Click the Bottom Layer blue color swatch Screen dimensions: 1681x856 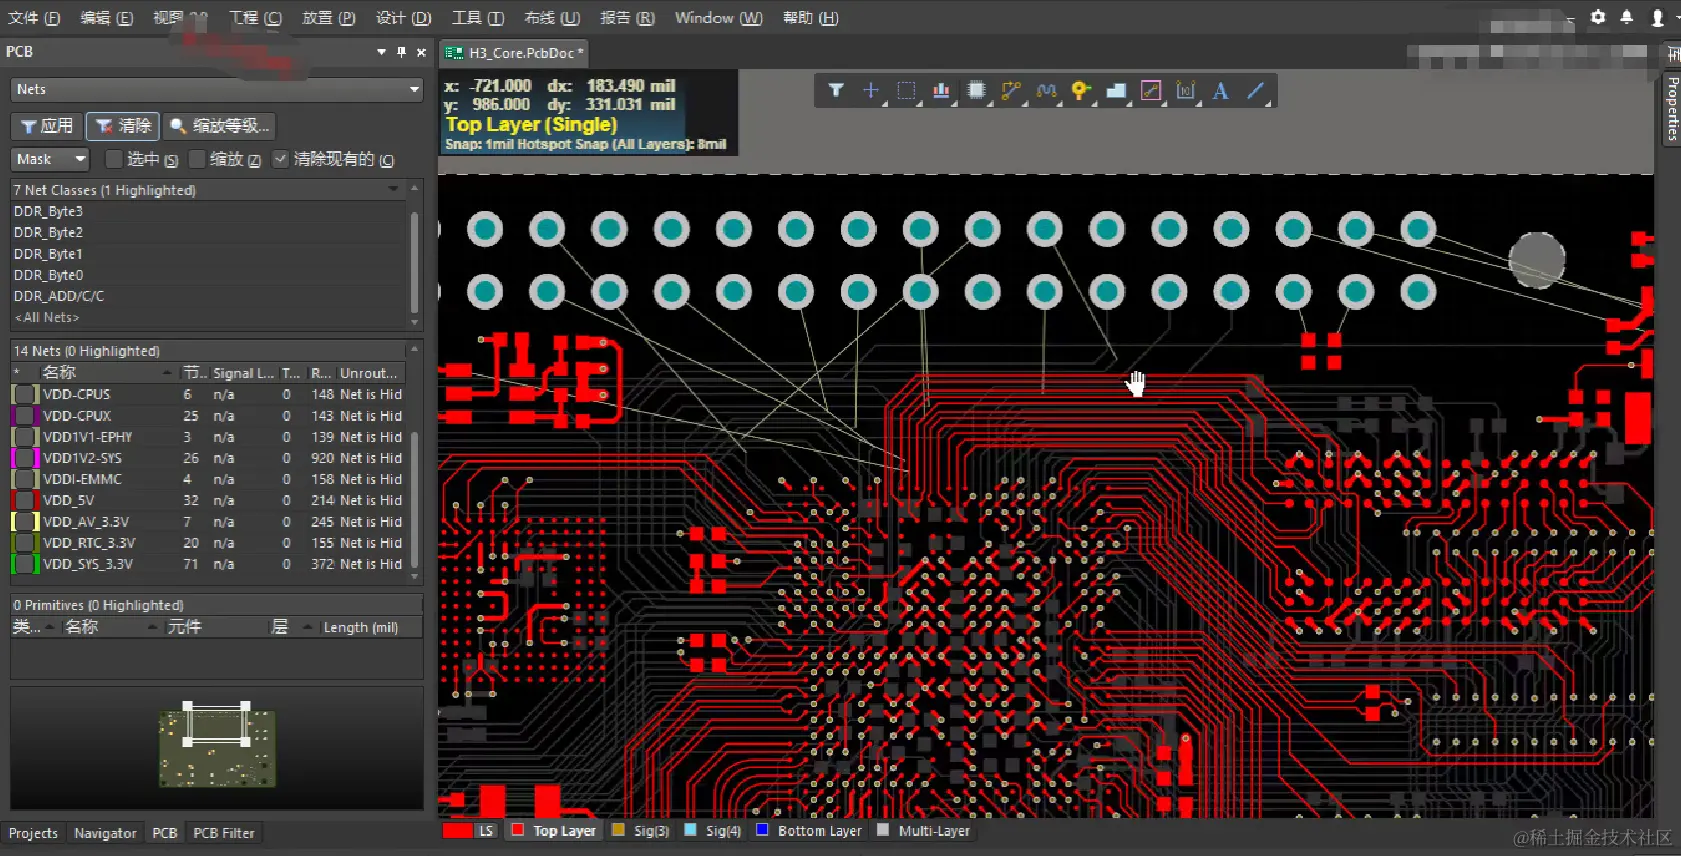click(x=762, y=830)
